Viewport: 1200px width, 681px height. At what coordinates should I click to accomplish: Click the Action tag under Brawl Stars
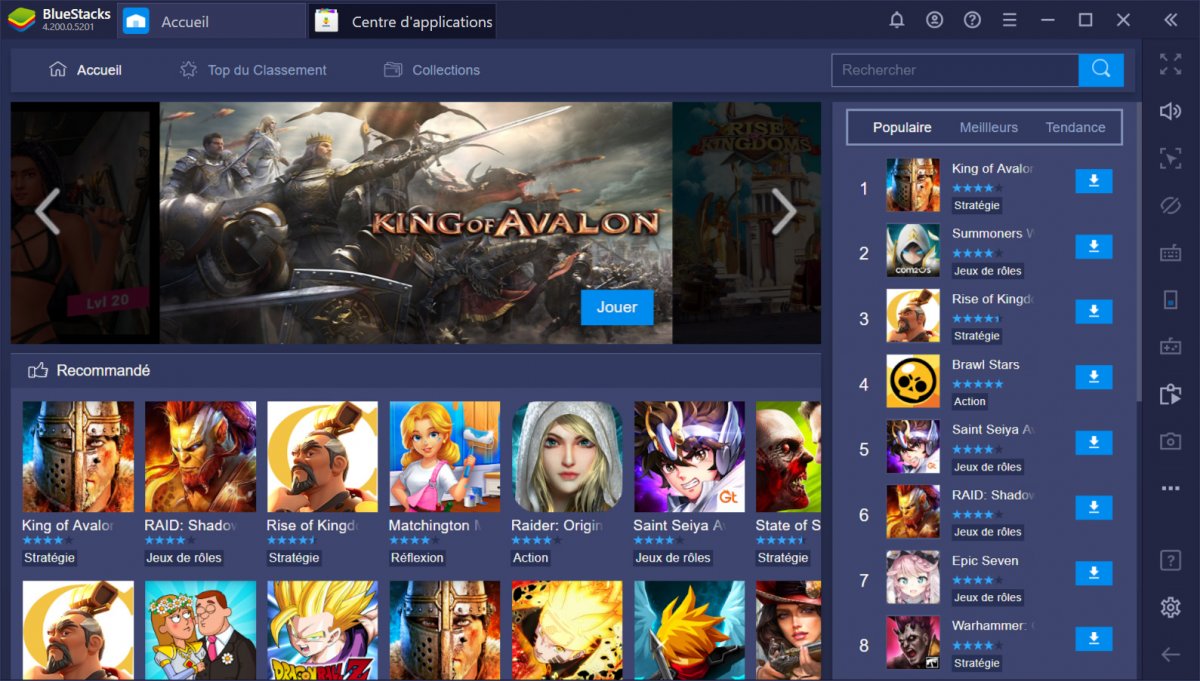pyautogui.click(x=970, y=401)
